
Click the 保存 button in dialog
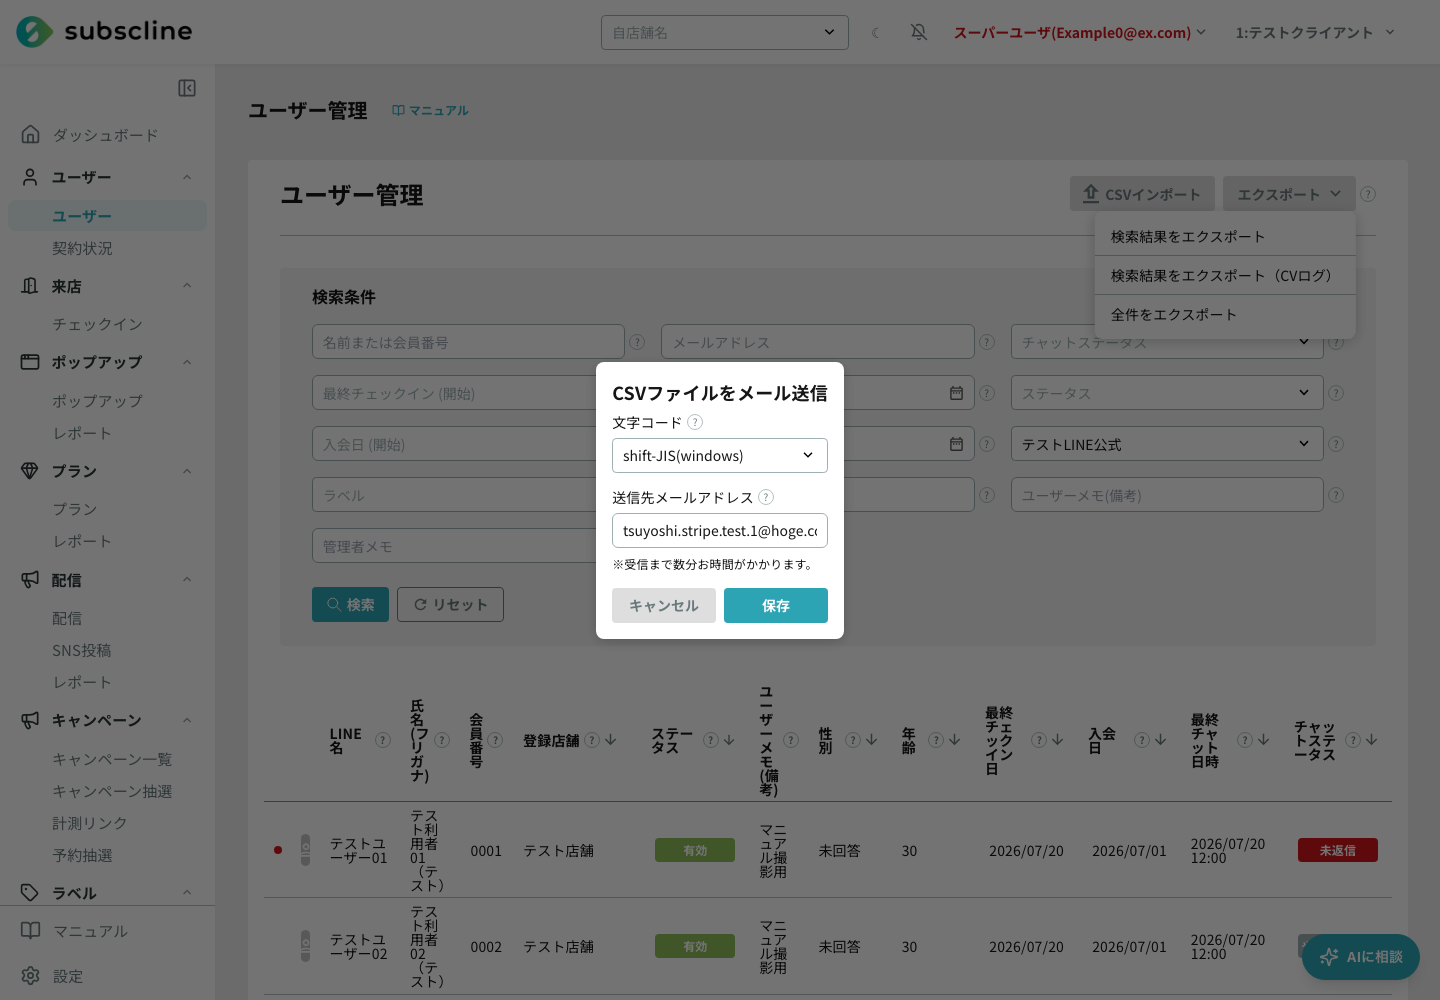point(776,605)
